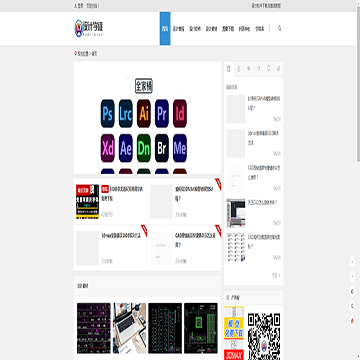This screenshot has height=360, width=360.
Task: Click the floating scroll-to-top arrow button
Action: 352,262
